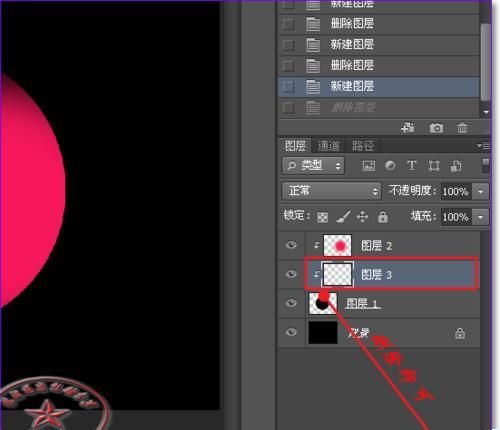500x430 pixels.
Task: Enable the smart object filter icon
Action: [x=456, y=166]
